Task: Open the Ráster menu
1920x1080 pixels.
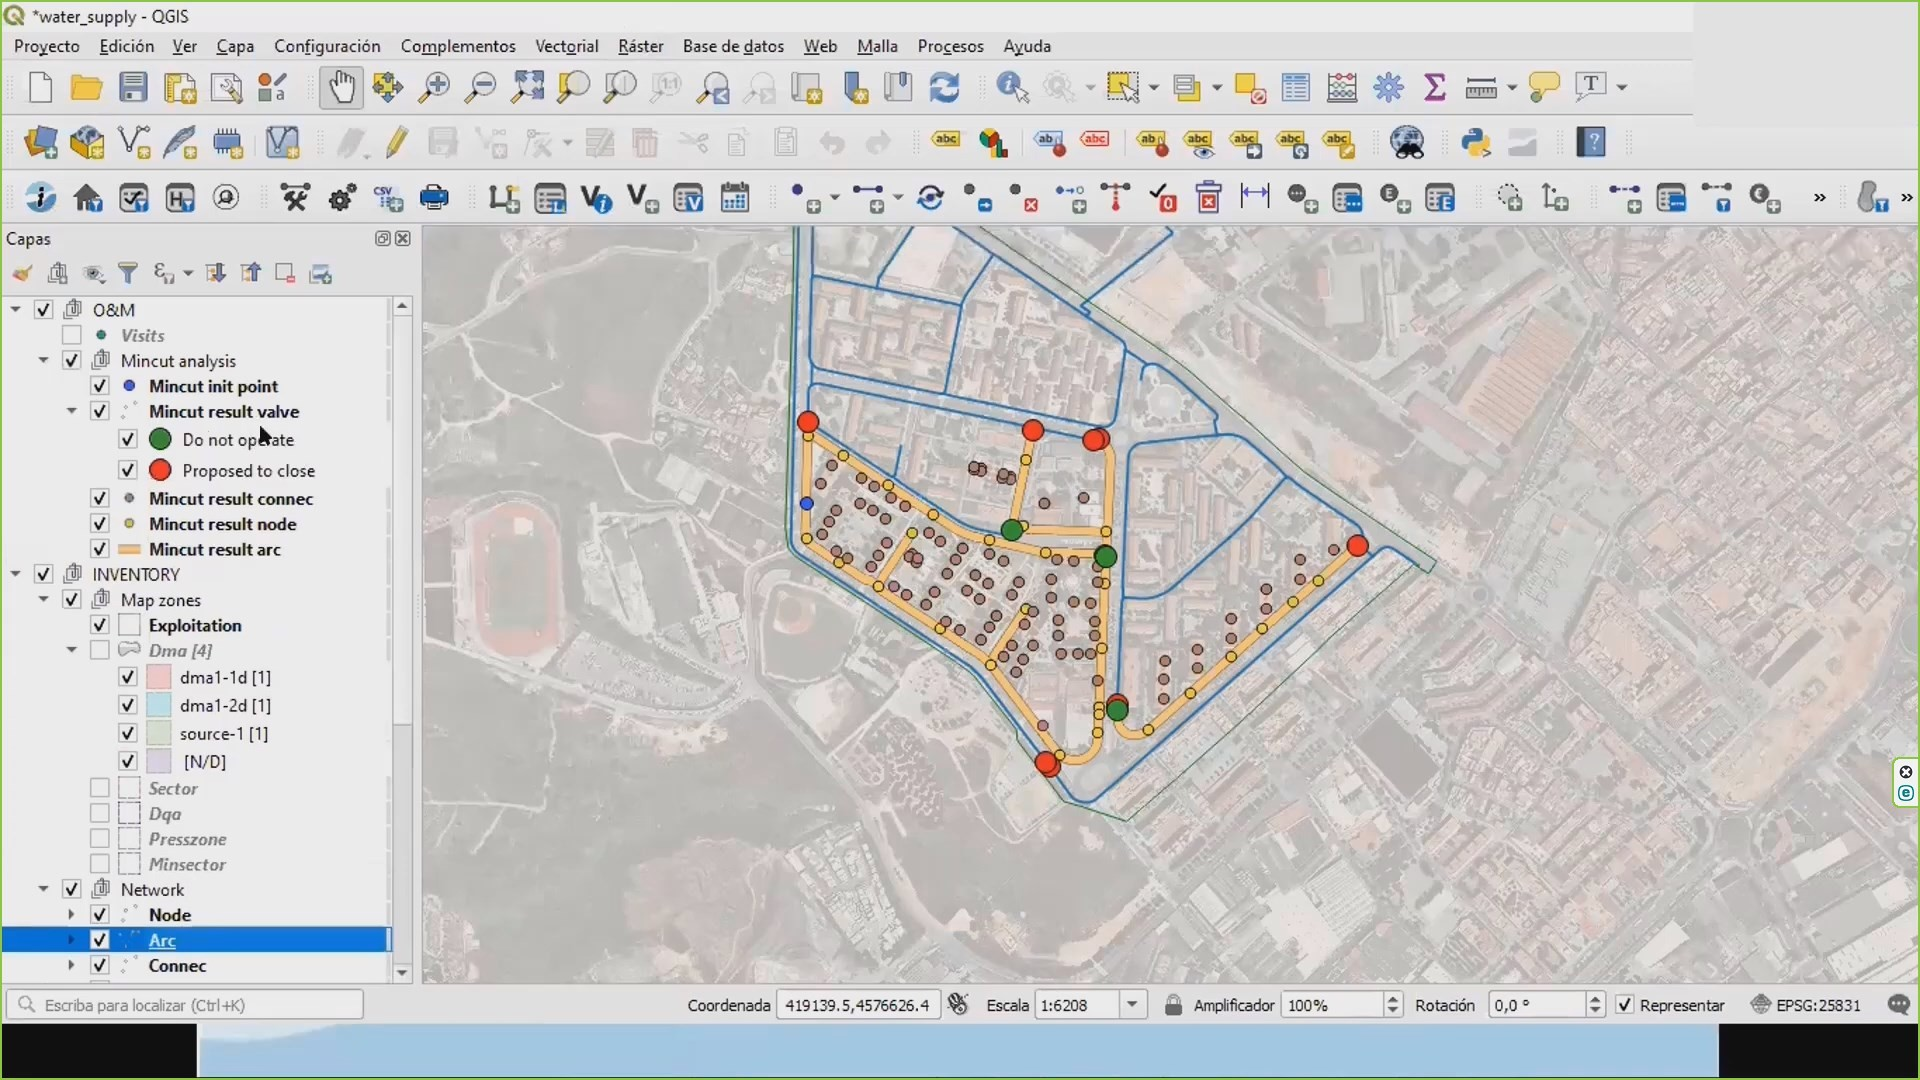Action: pyautogui.click(x=640, y=46)
